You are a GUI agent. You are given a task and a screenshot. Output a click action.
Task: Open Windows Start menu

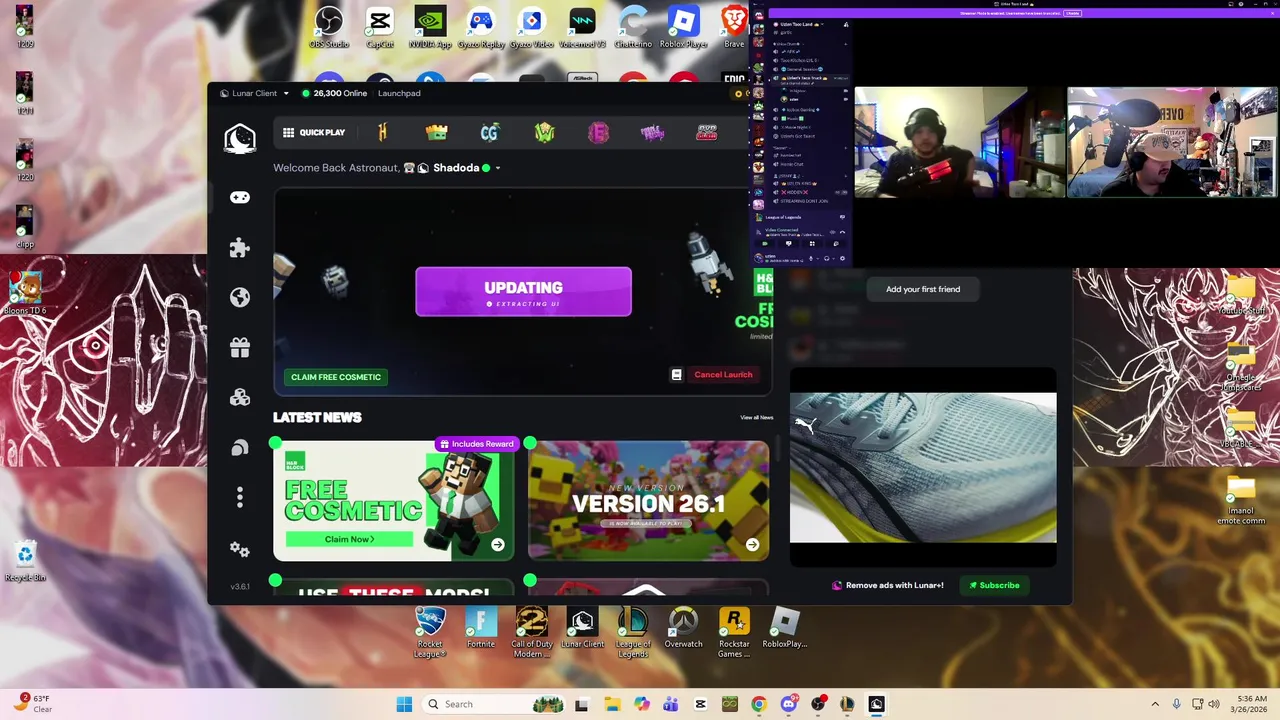click(404, 704)
